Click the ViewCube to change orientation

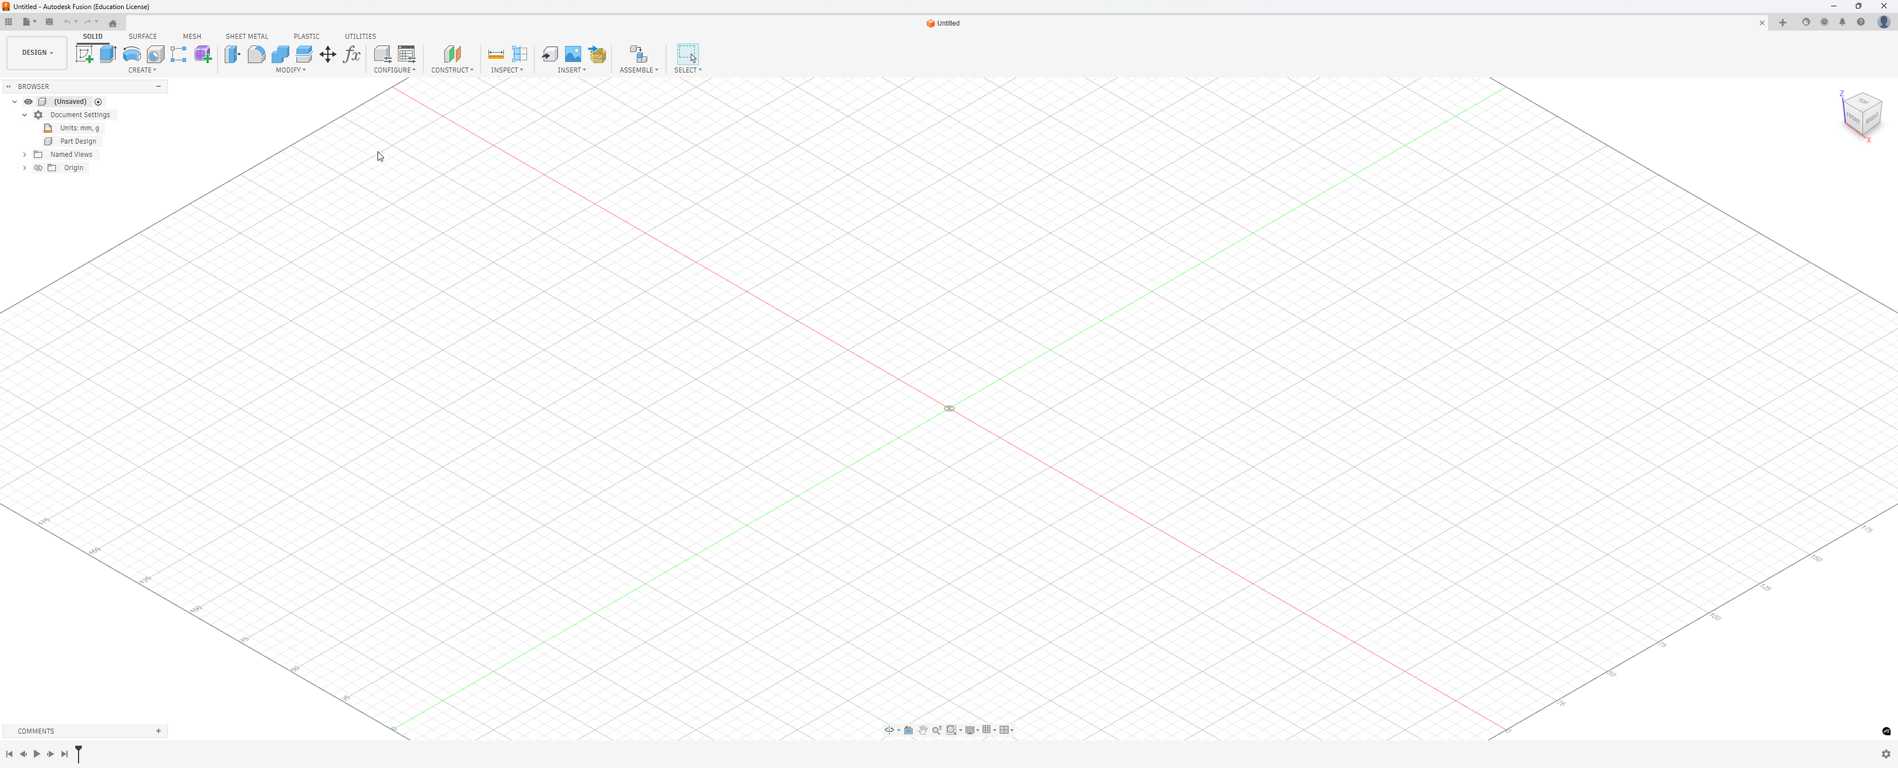click(1862, 114)
